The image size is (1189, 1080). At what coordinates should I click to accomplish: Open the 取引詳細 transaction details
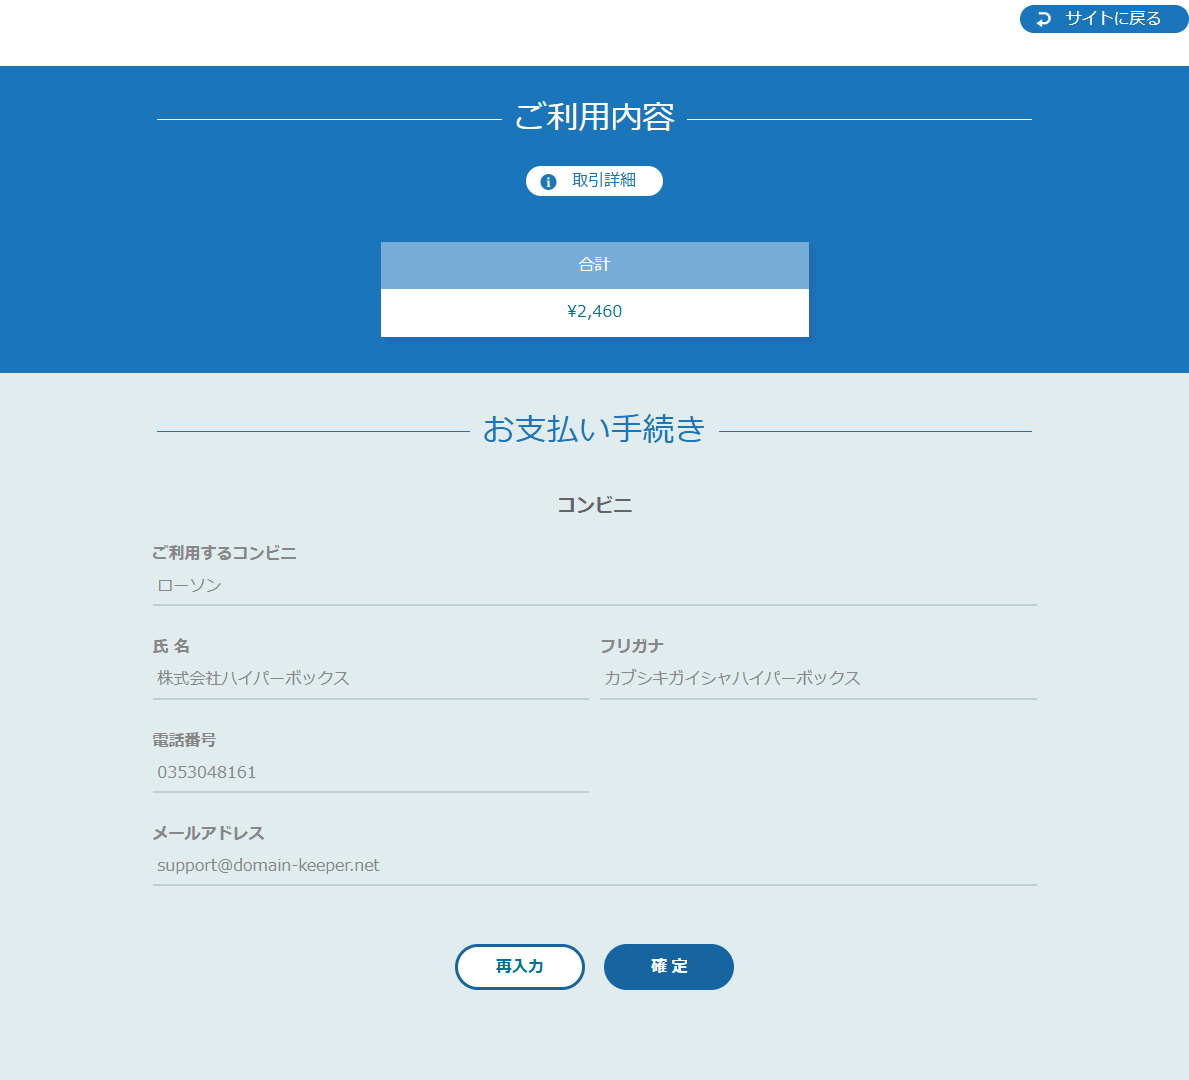tap(603, 181)
